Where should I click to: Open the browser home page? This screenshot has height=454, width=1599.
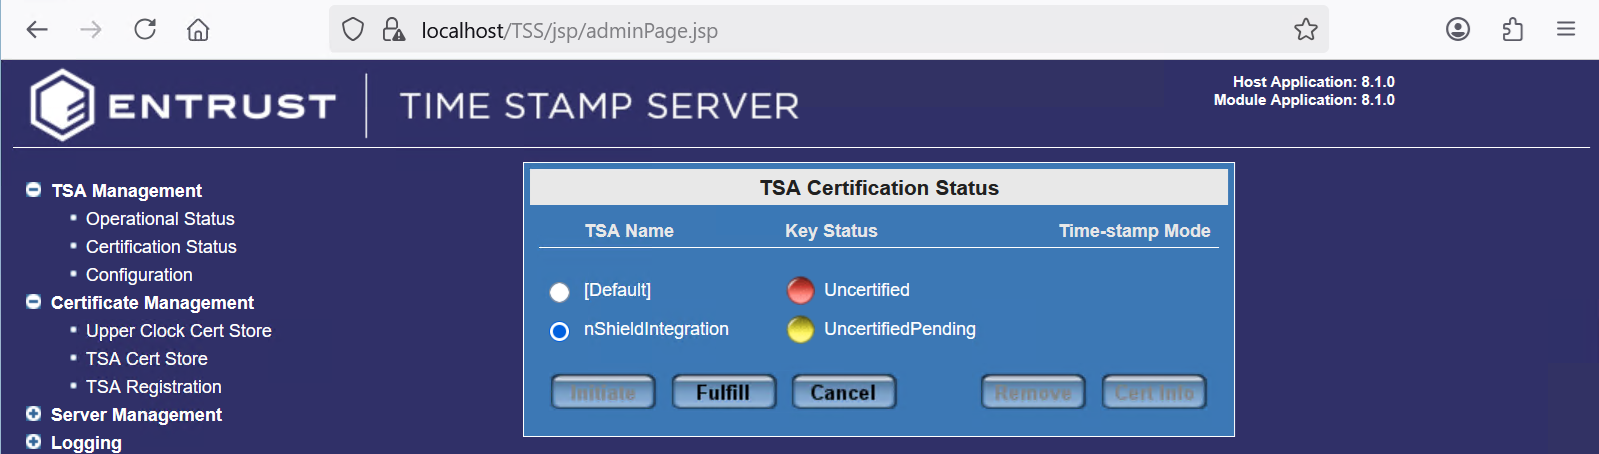198,29
